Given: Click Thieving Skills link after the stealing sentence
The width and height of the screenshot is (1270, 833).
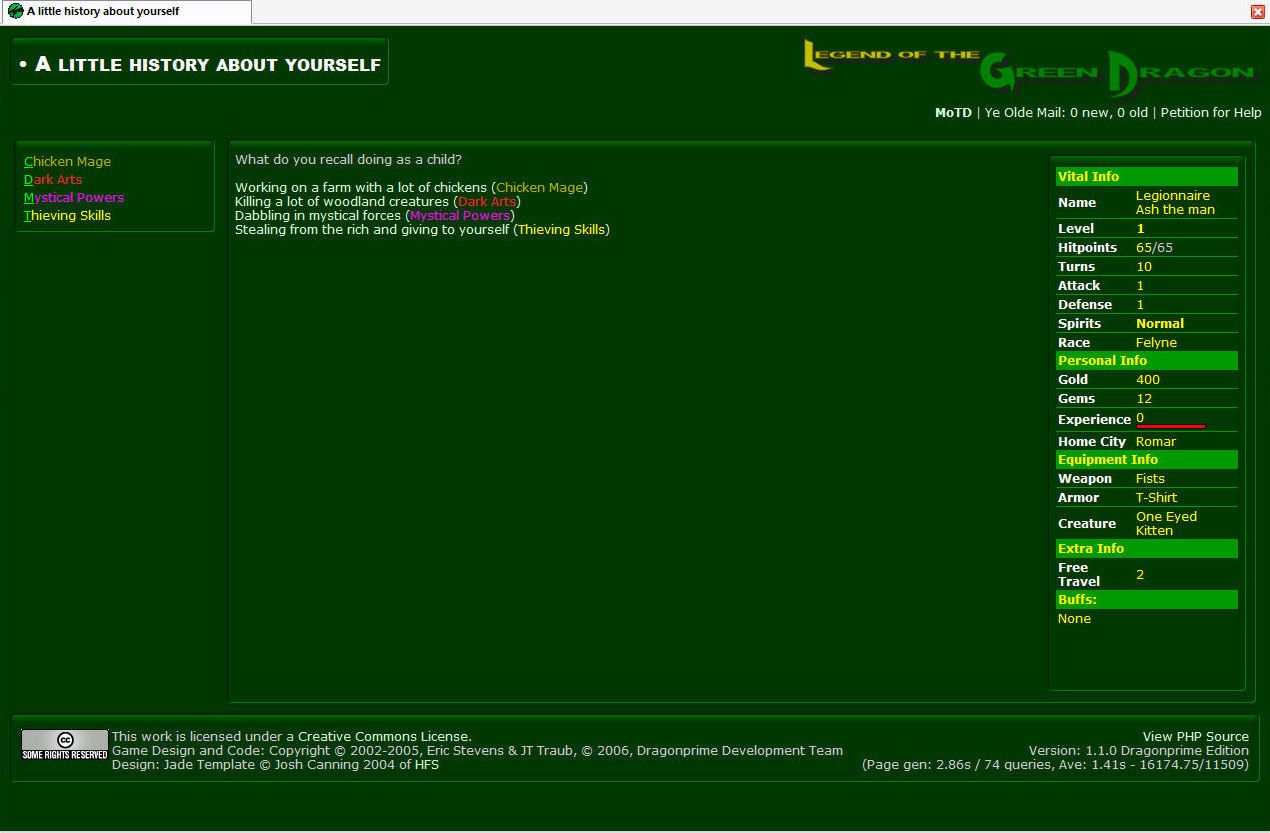Looking at the screenshot, I should pos(561,230).
